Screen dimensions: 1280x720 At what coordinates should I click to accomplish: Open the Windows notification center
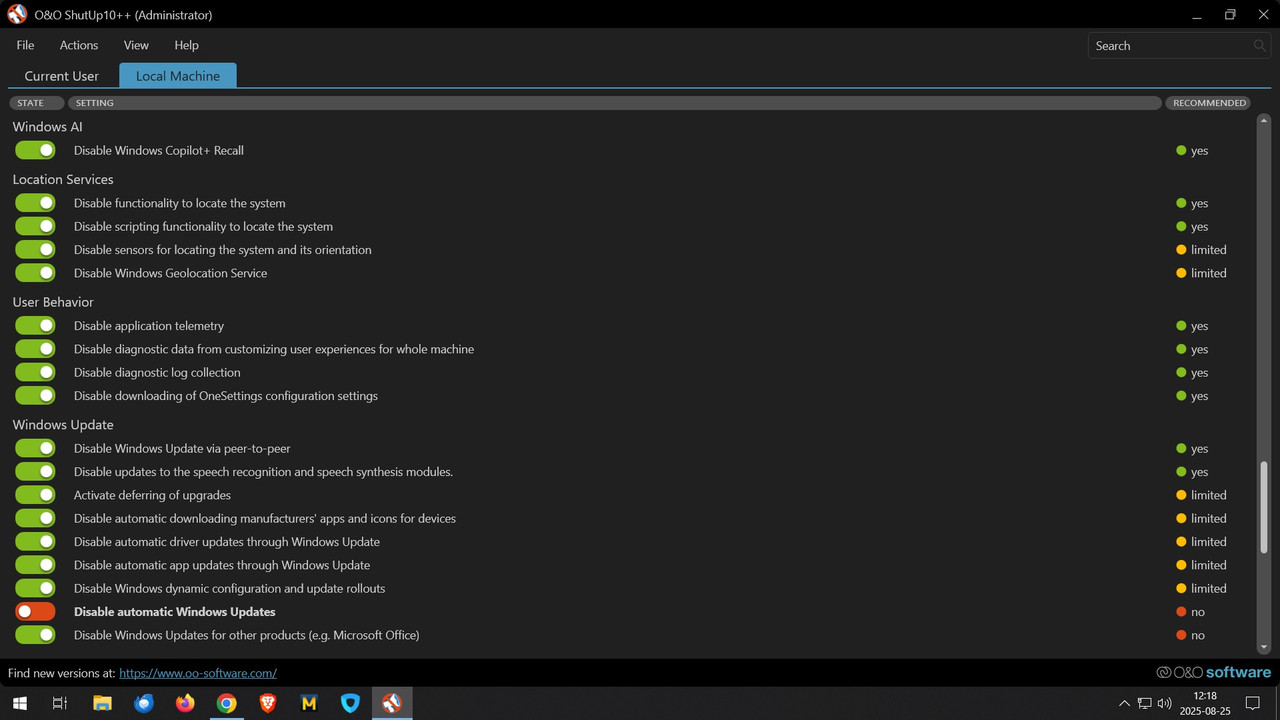coord(1252,703)
